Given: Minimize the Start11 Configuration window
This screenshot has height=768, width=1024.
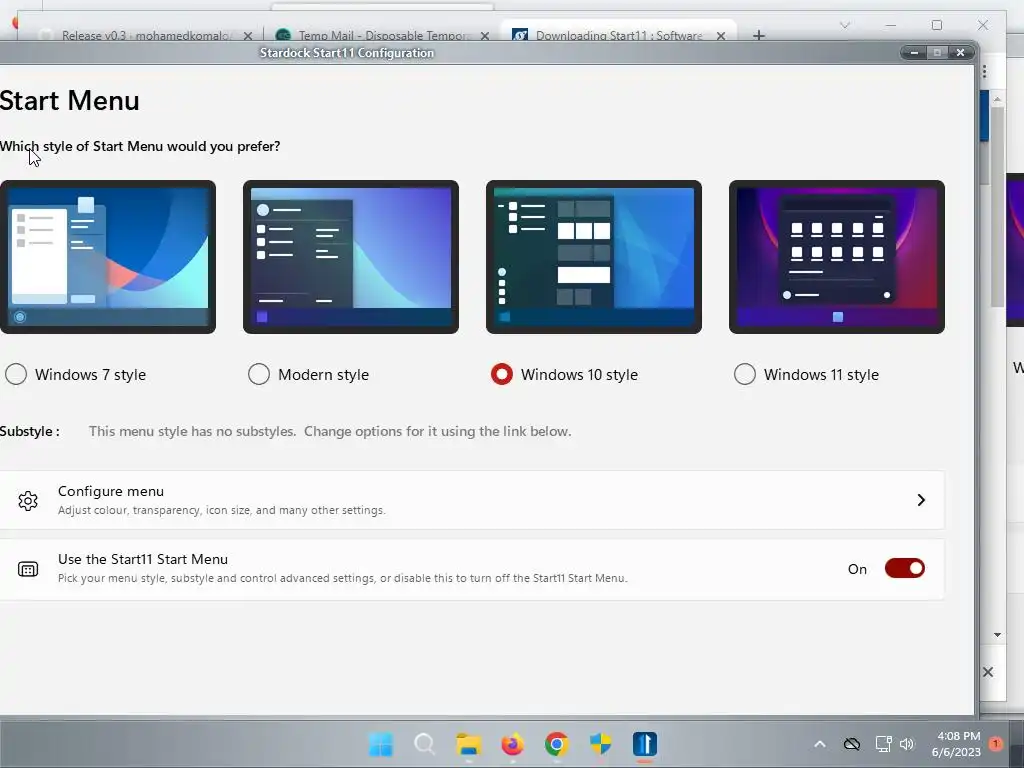Looking at the screenshot, I should (x=914, y=52).
